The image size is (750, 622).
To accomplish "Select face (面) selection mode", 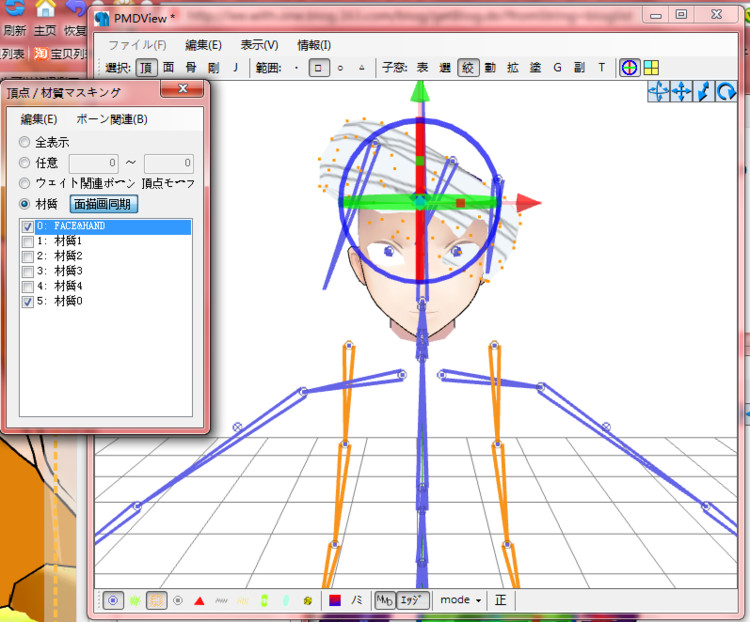I will pos(168,67).
